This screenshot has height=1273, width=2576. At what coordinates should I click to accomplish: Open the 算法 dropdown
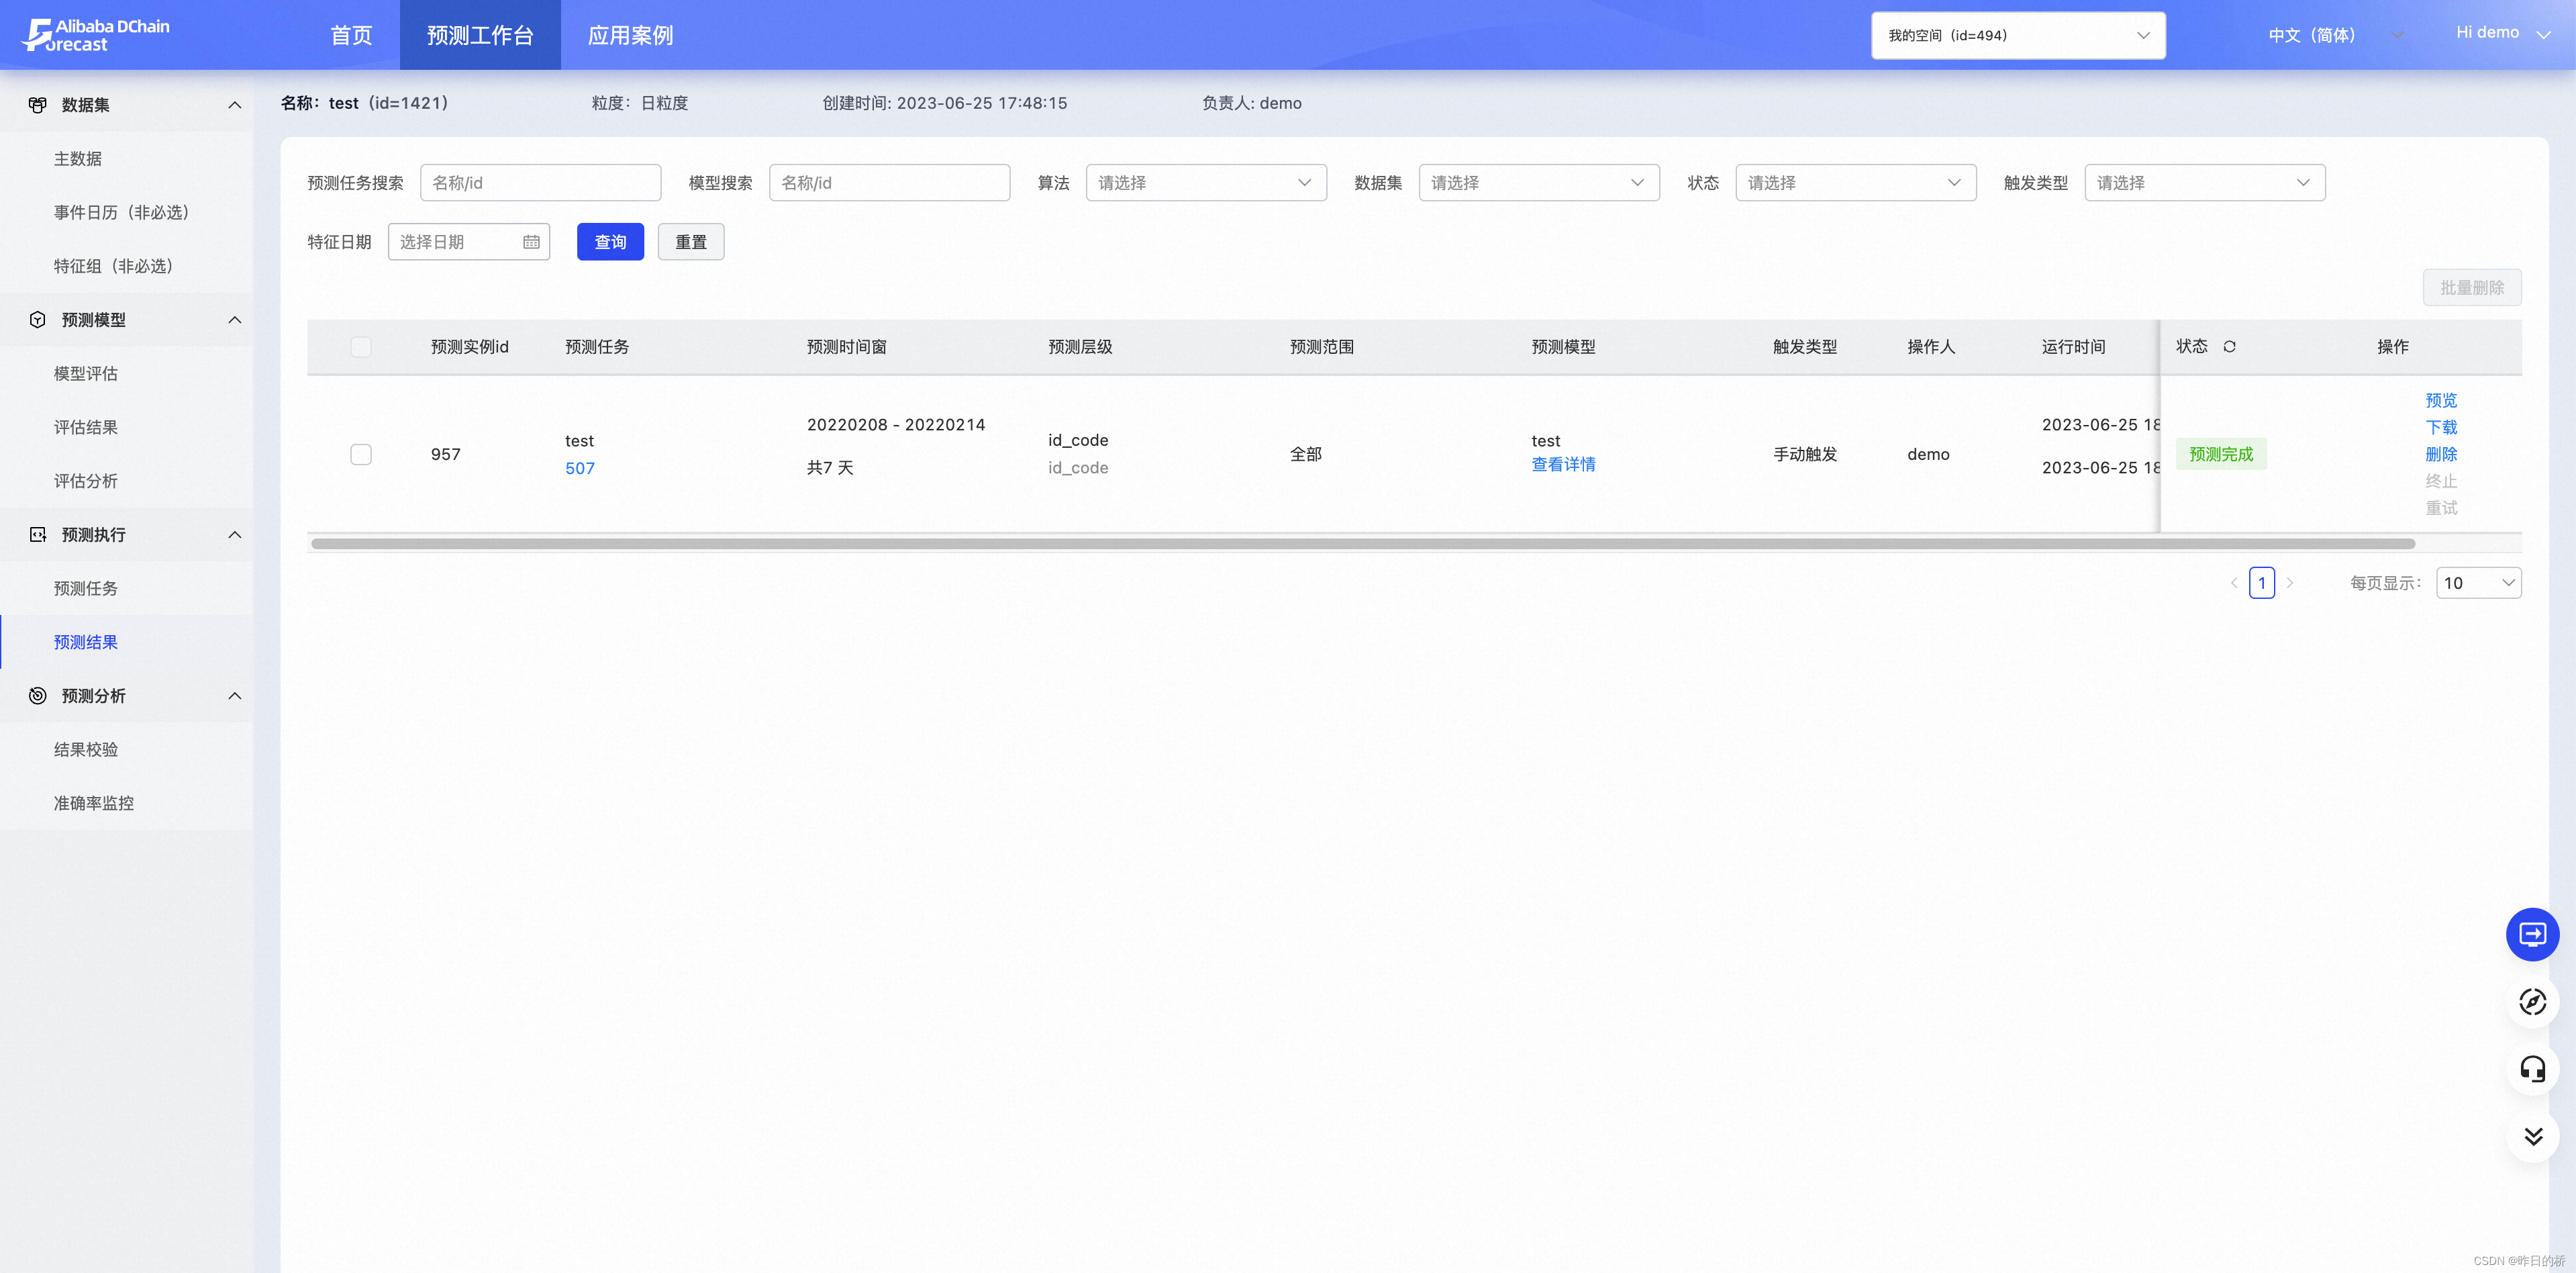click(x=1206, y=183)
